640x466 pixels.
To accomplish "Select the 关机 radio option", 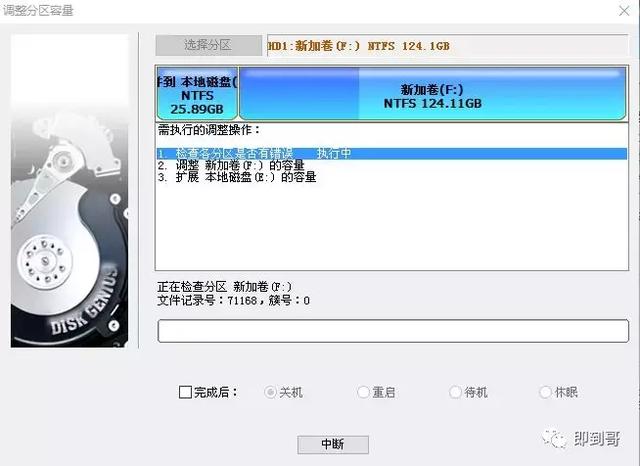I will 270,392.
